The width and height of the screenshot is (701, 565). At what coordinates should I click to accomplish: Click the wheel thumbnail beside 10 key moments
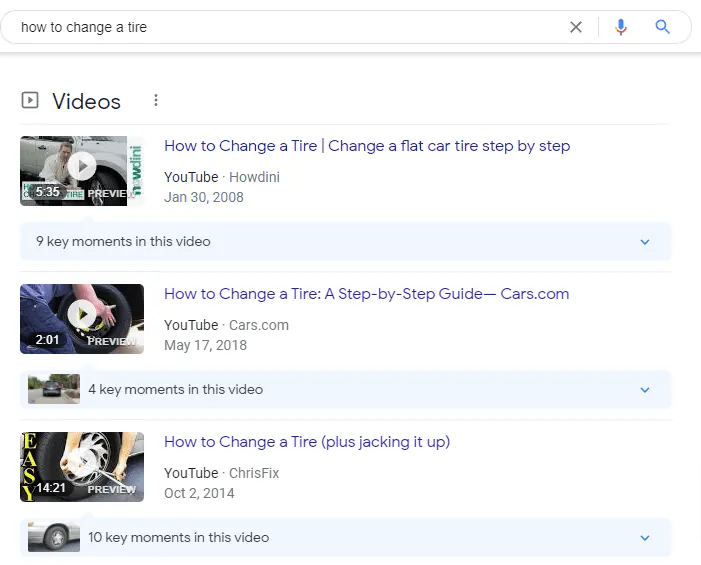click(54, 537)
